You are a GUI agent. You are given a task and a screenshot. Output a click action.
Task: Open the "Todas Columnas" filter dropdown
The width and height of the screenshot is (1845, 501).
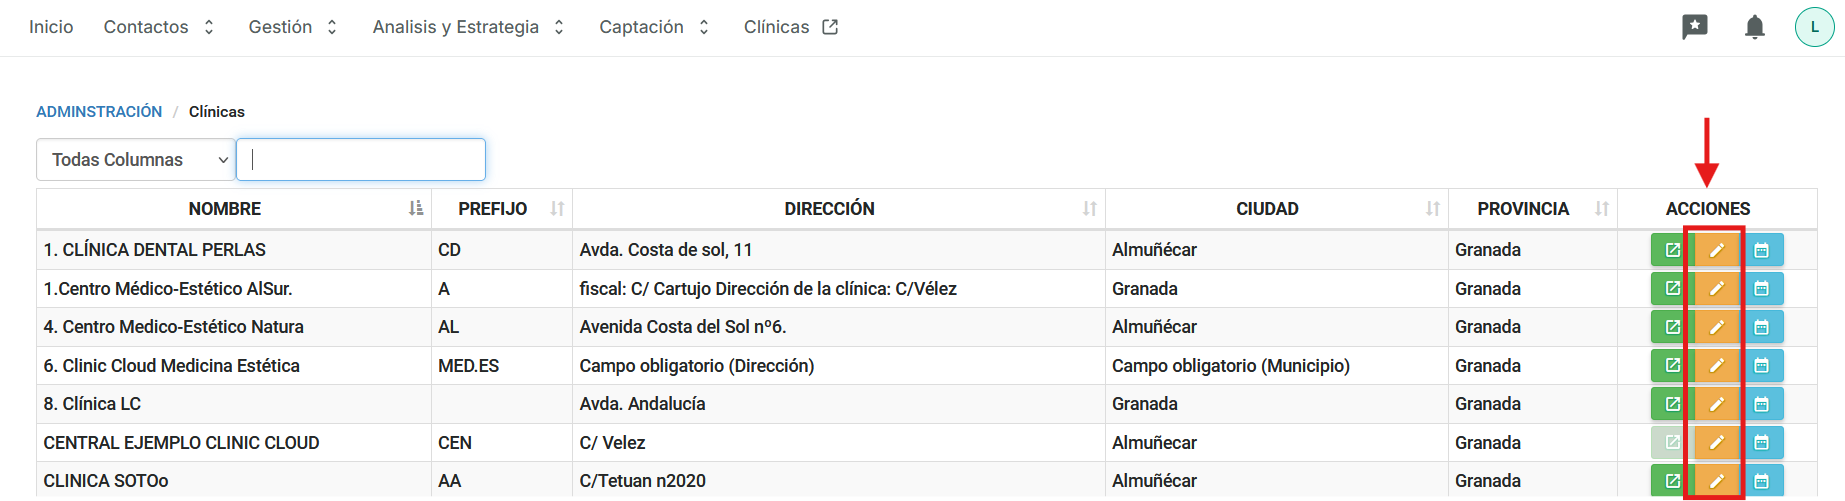coord(136,160)
